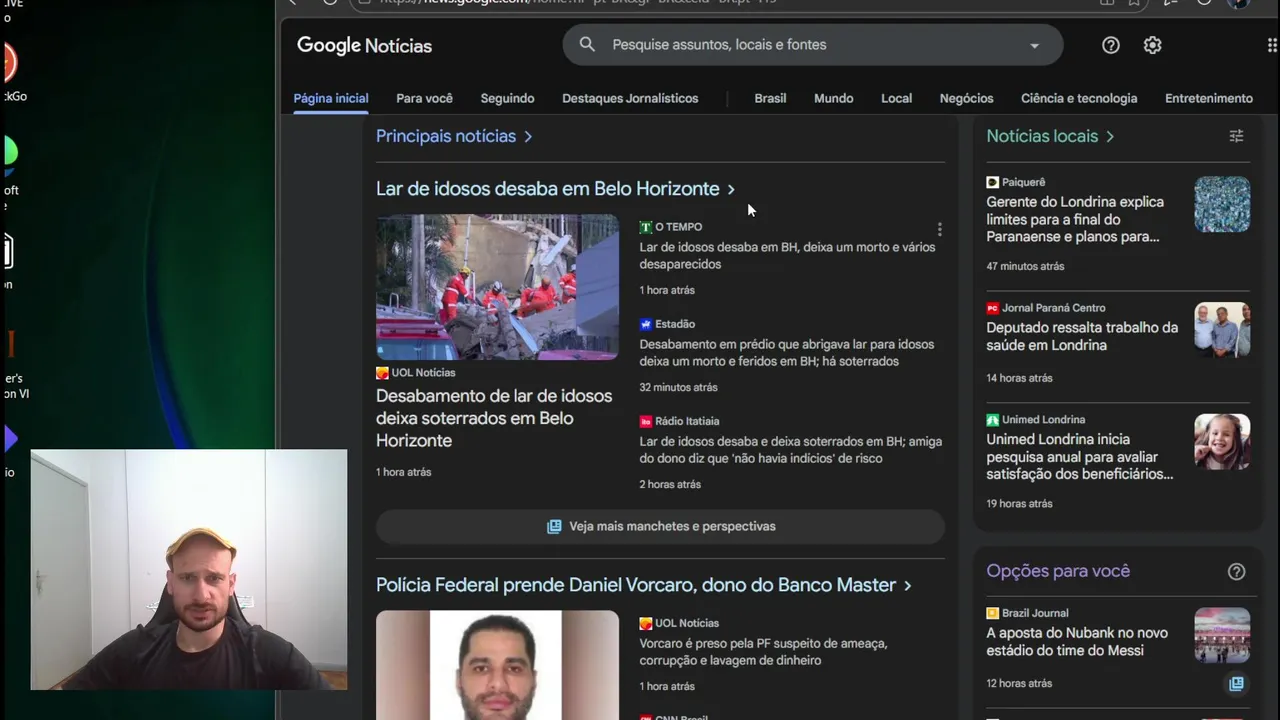Open Google Notícias help icon
Viewport: 1280px width, 720px height.
[x=1110, y=45]
